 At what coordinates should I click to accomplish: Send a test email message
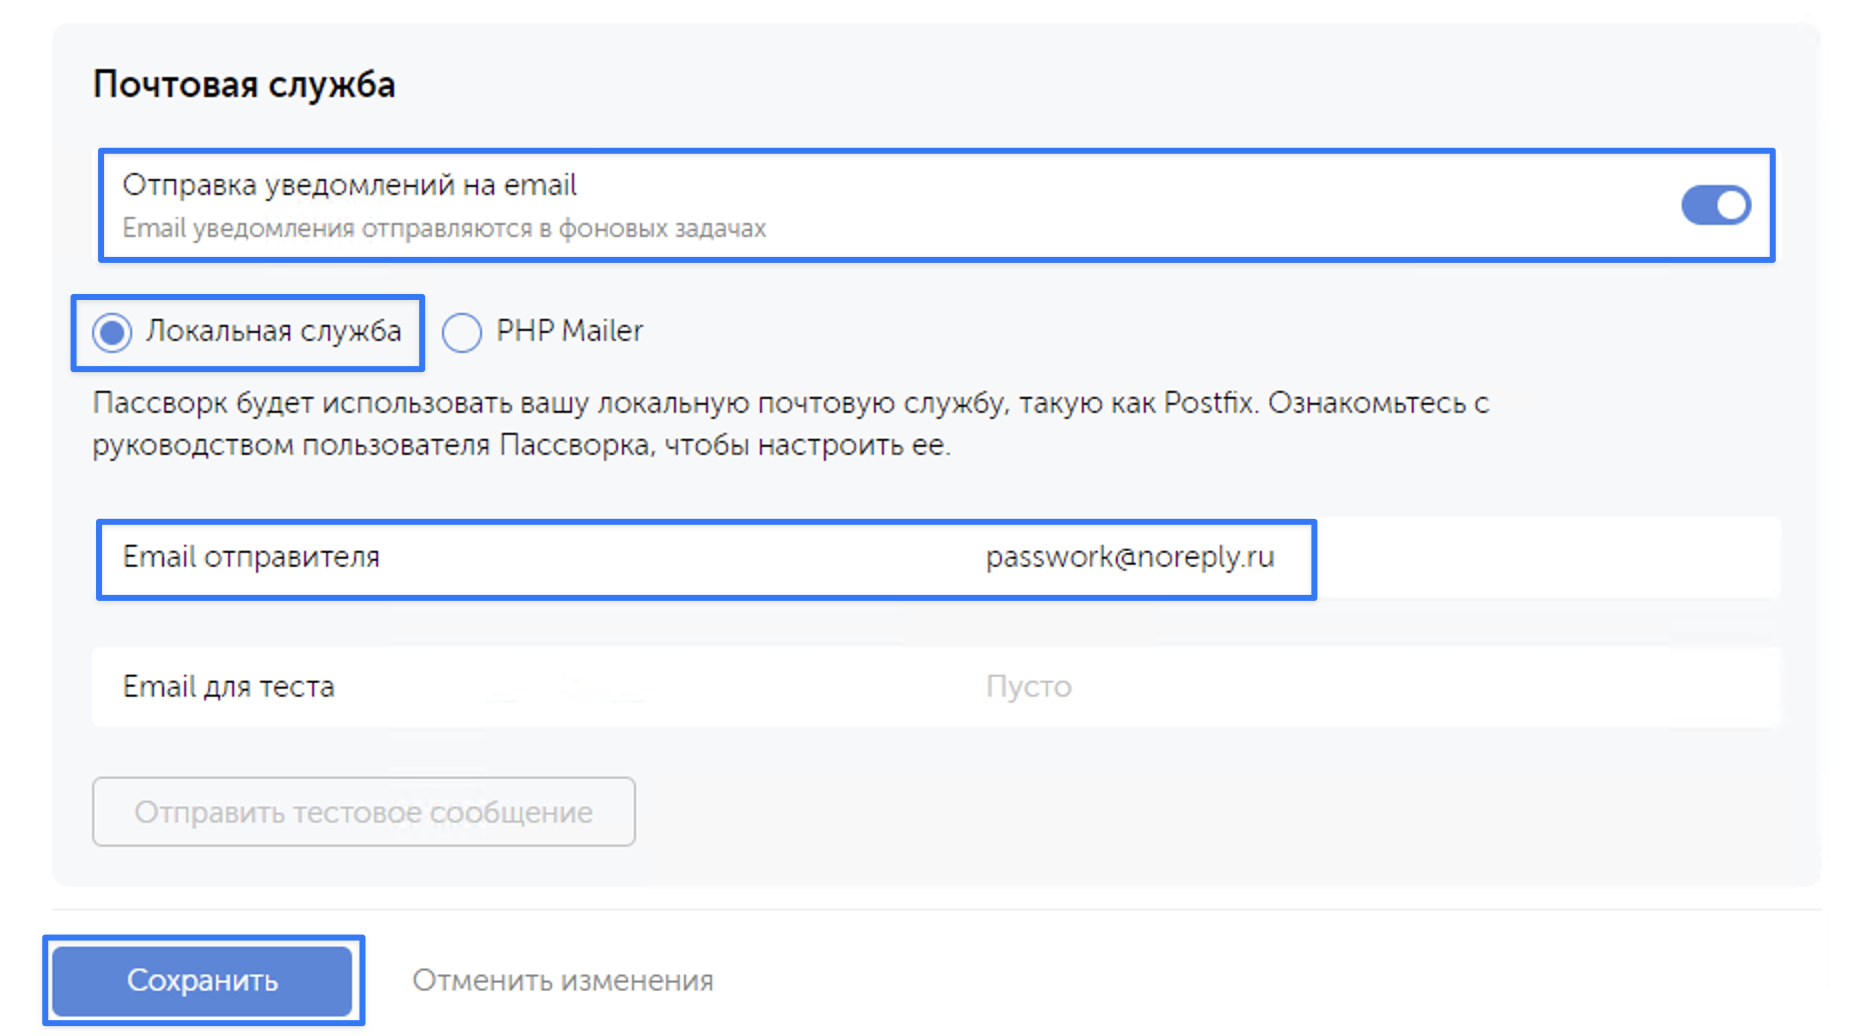pyautogui.click(x=363, y=812)
